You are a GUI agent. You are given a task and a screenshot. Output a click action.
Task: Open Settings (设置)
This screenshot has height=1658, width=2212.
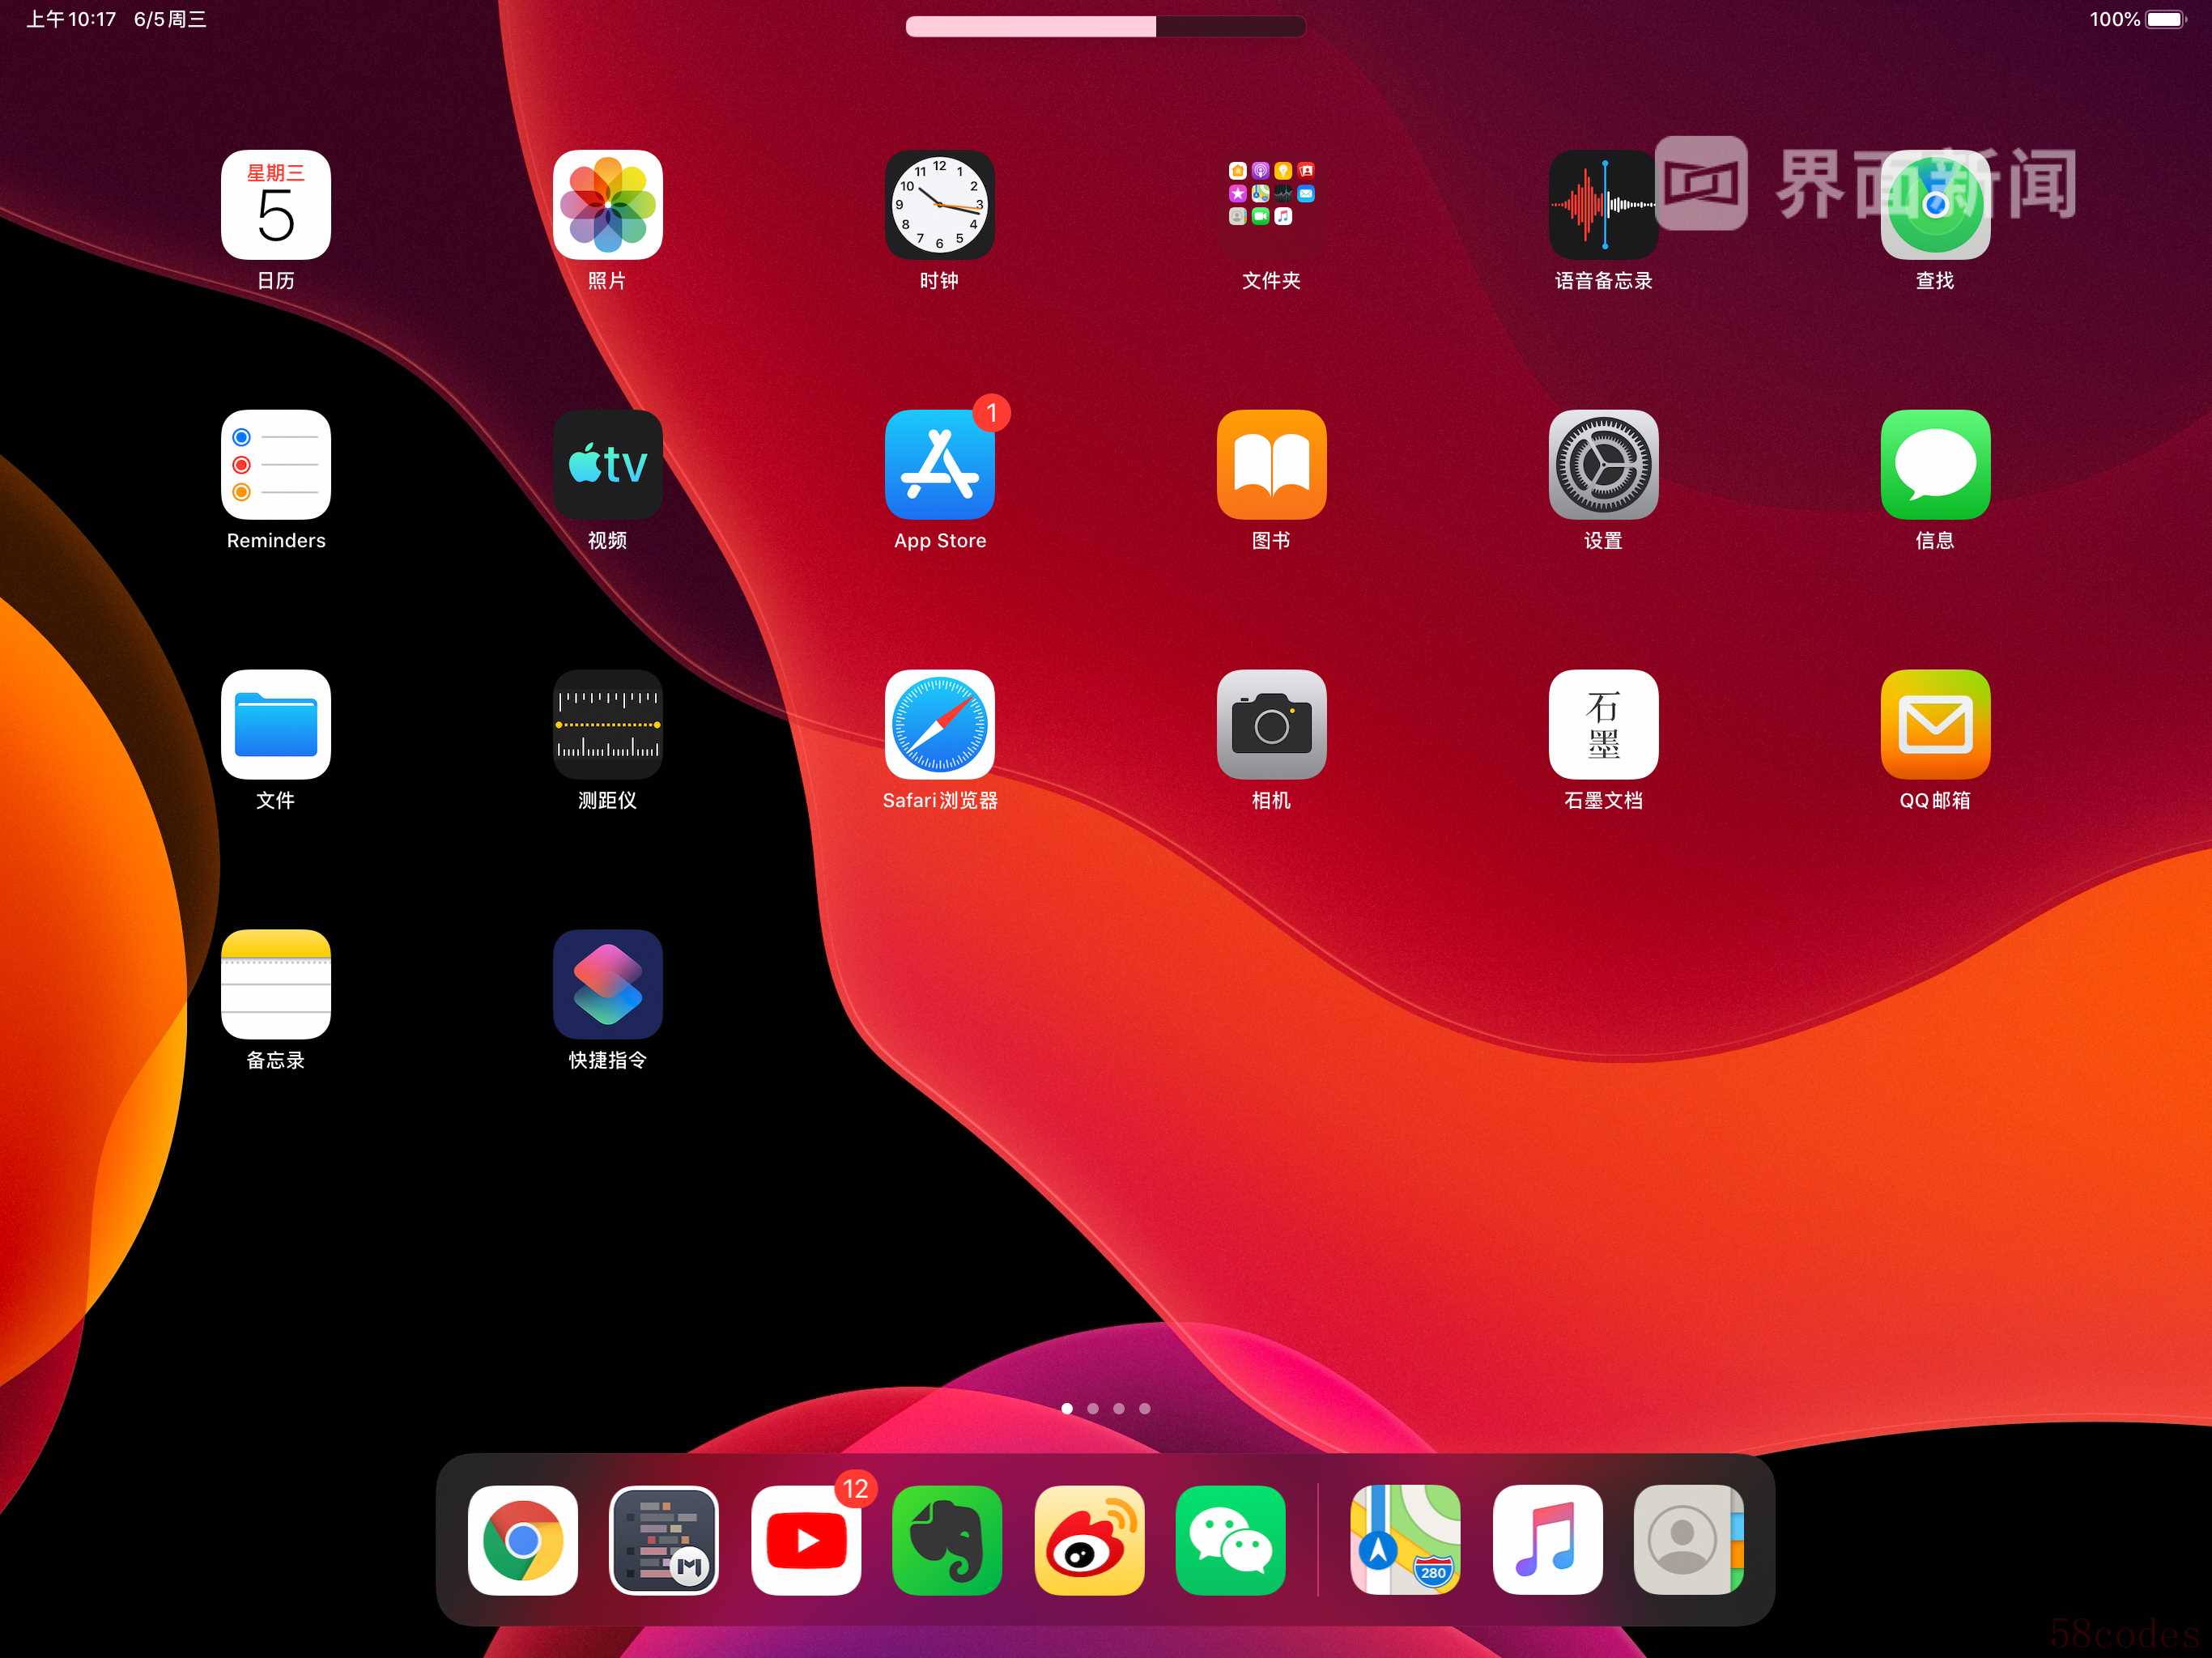point(1604,465)
